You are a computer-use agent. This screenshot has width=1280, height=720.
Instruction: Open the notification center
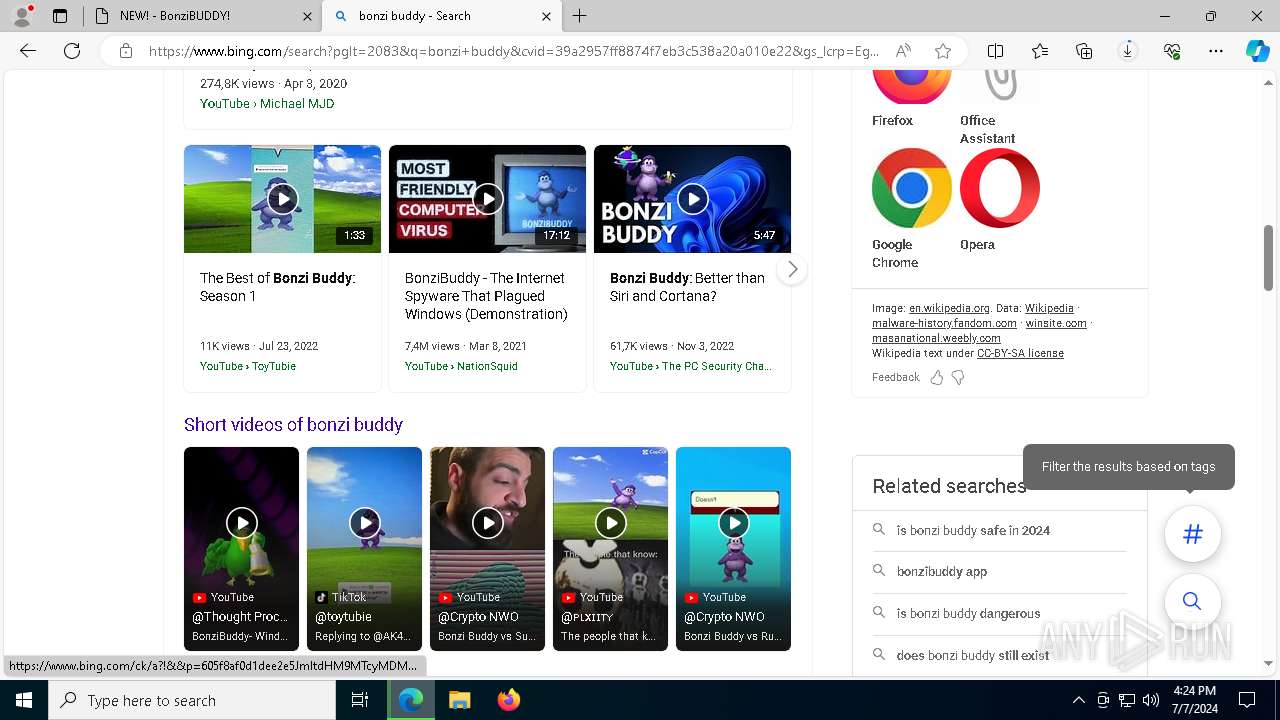click(x=1247, y=700)
